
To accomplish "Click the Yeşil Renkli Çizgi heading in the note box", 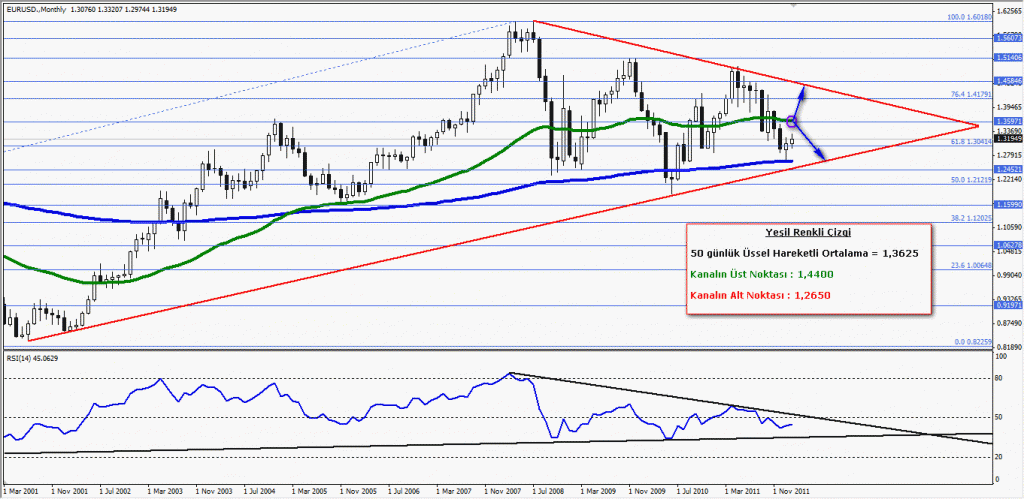I will (808, 233).
